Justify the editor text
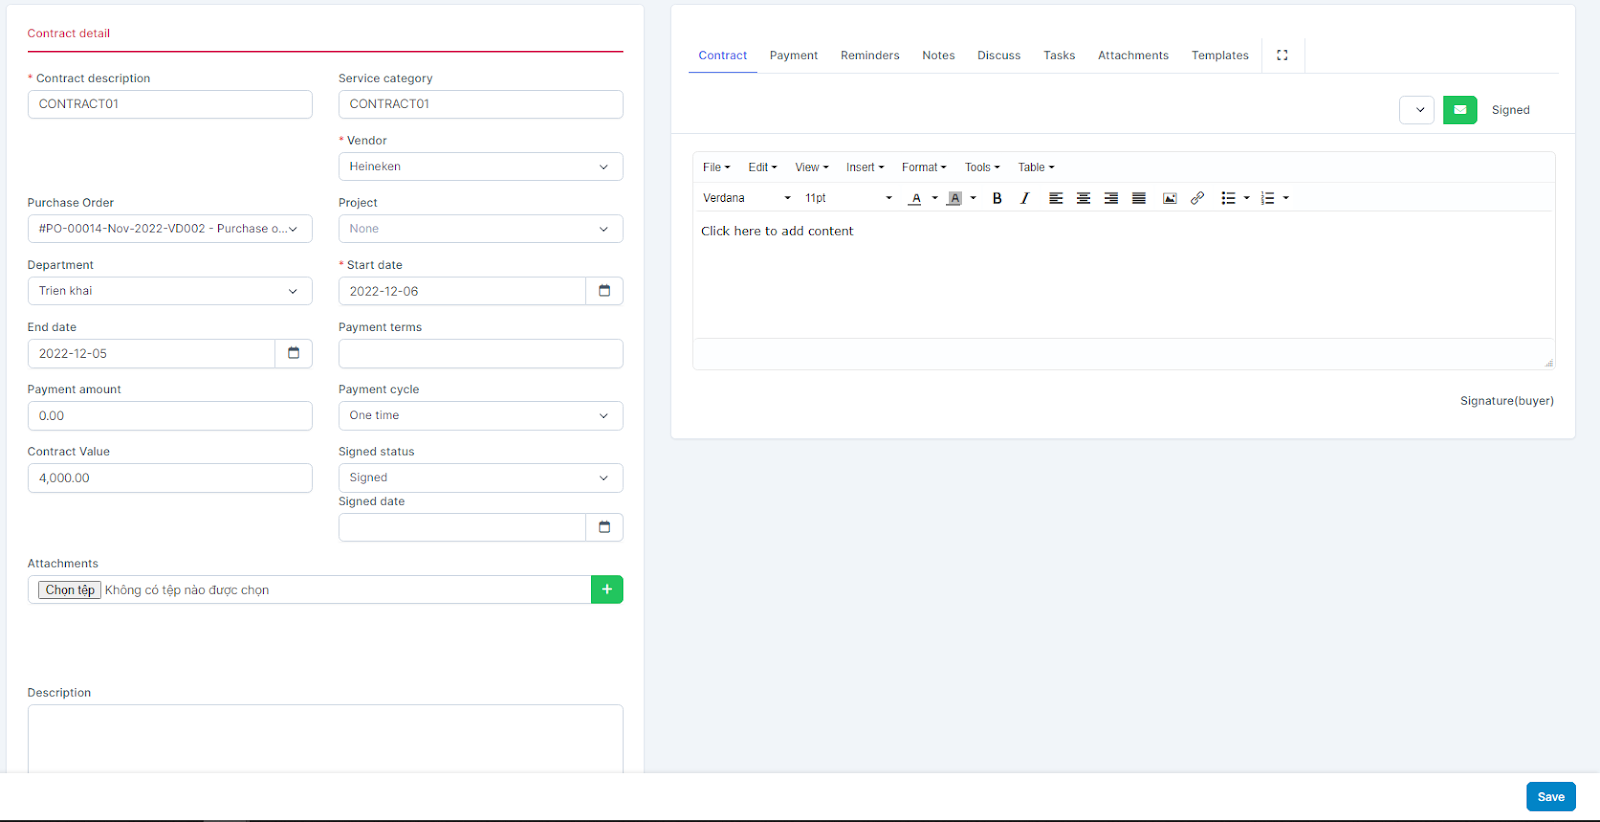Screen dimensions: 1600x822 (1138, 198)
